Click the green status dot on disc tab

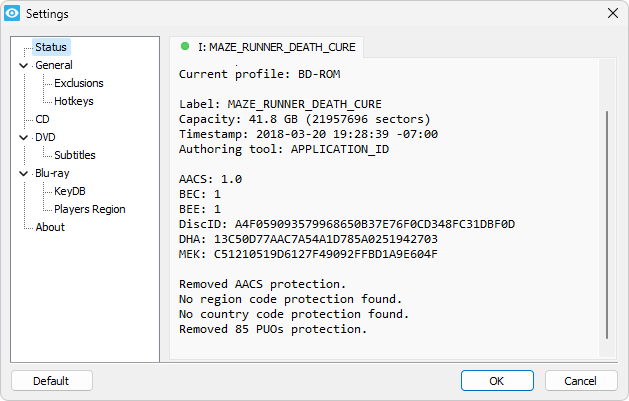pos(185,47)
